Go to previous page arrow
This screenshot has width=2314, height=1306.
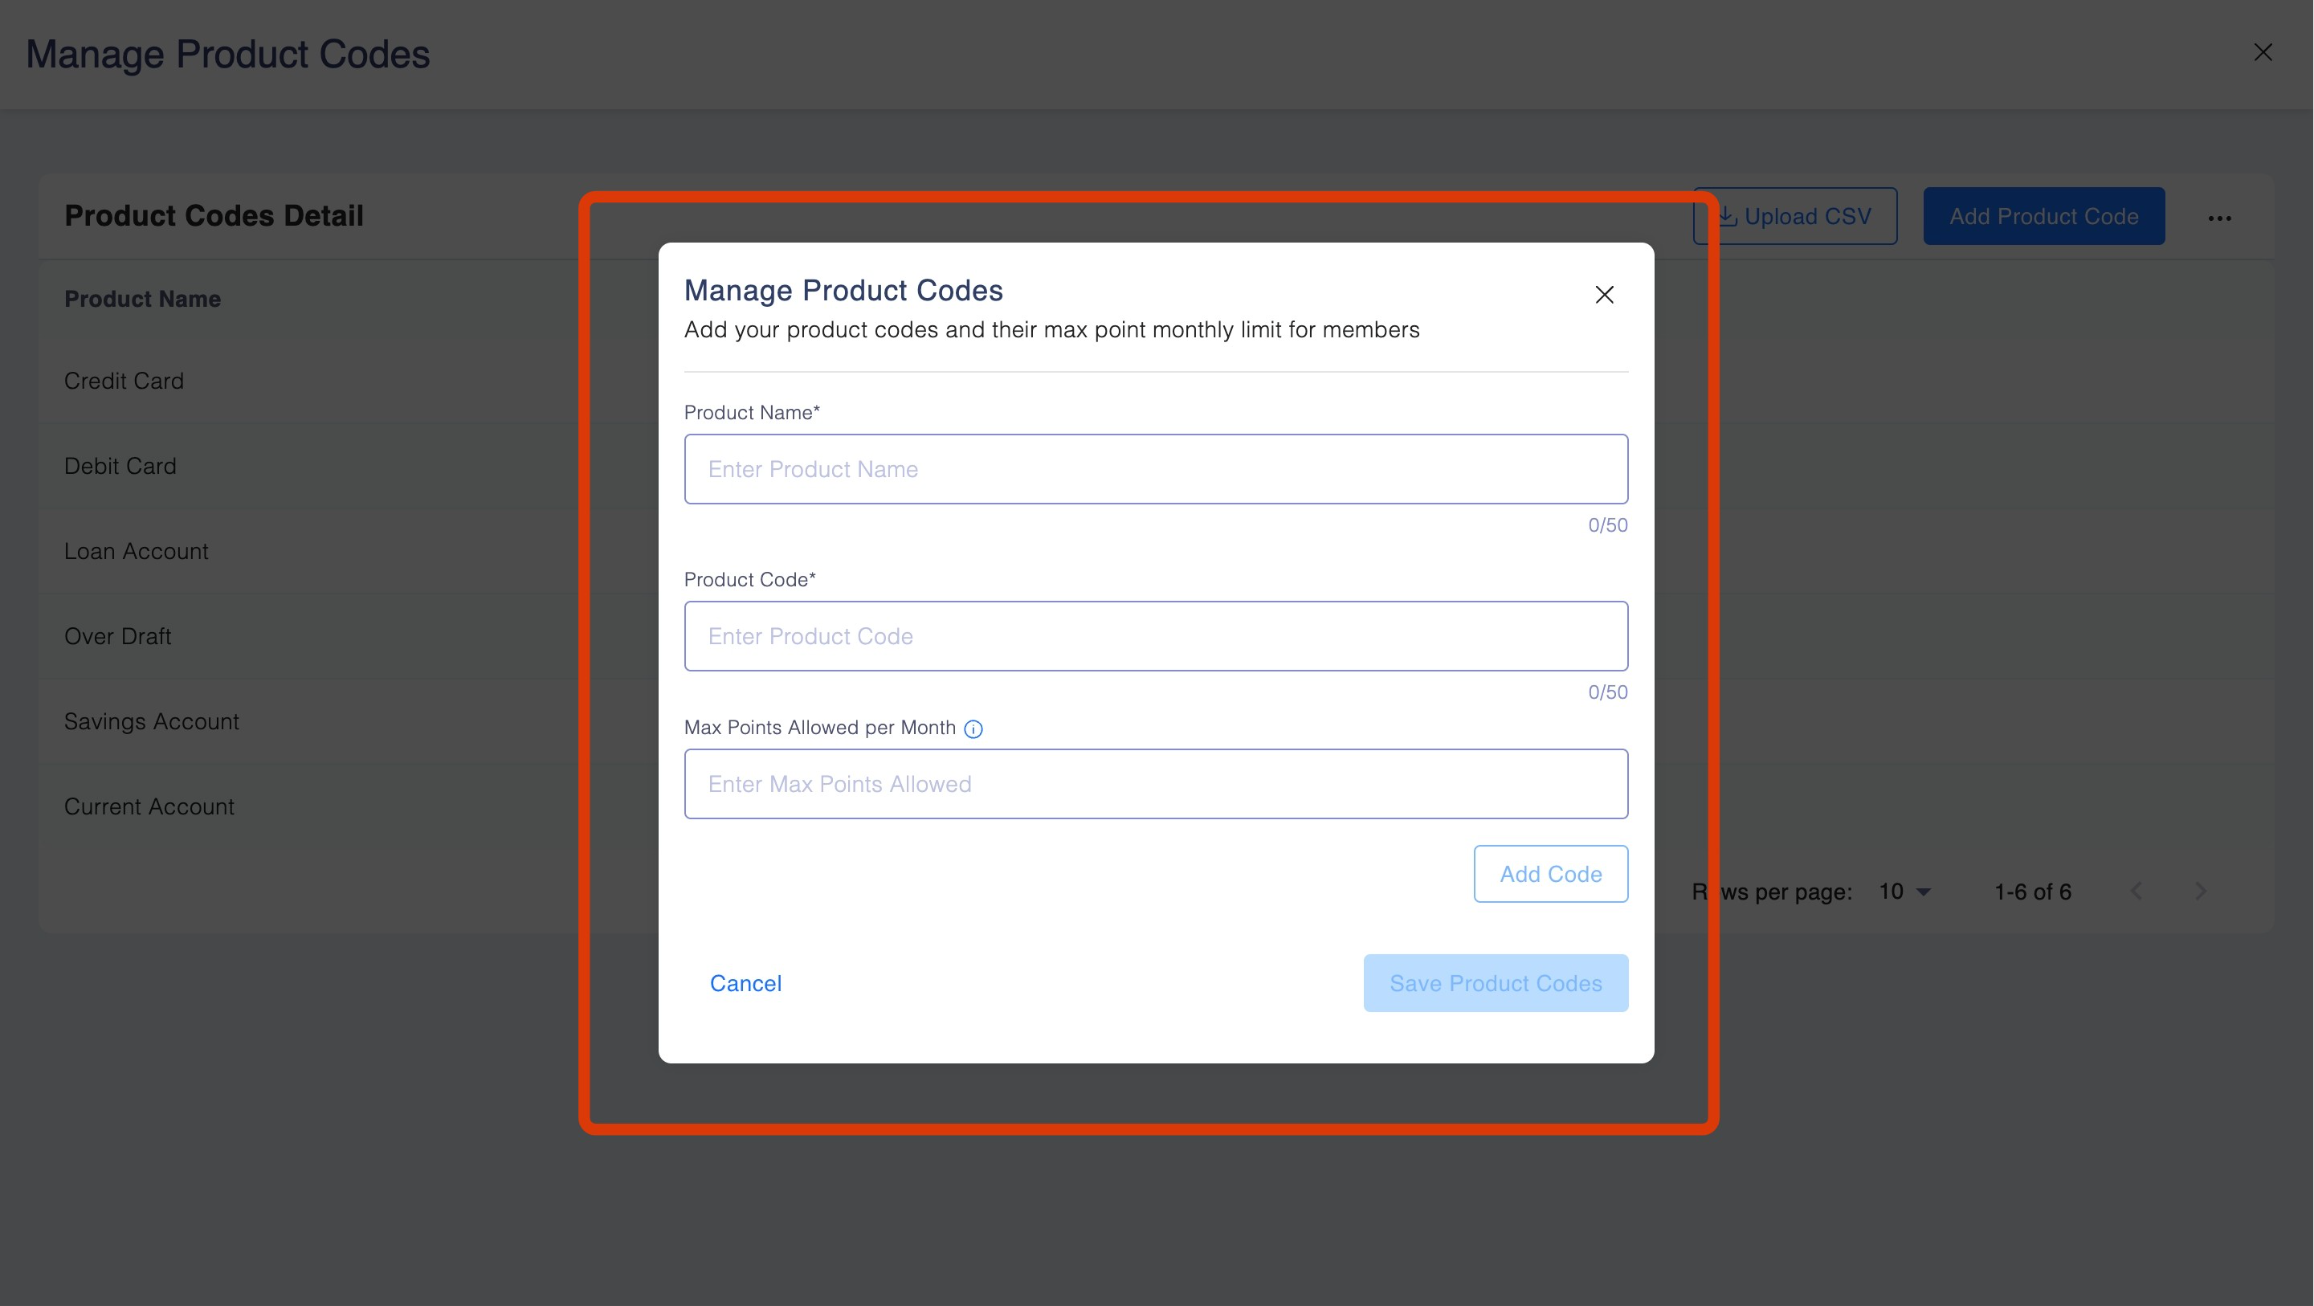2136,891
